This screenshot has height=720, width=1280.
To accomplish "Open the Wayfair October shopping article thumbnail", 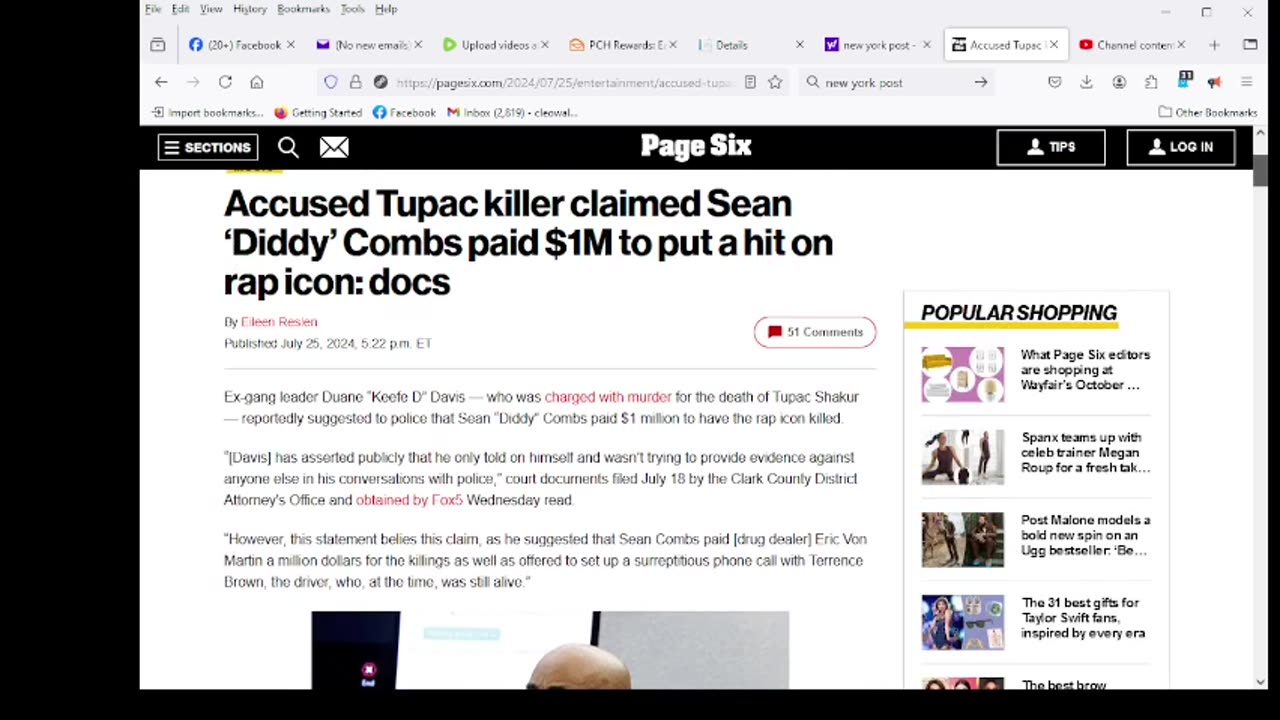I will pyautogui.click(x=962, y=375).
